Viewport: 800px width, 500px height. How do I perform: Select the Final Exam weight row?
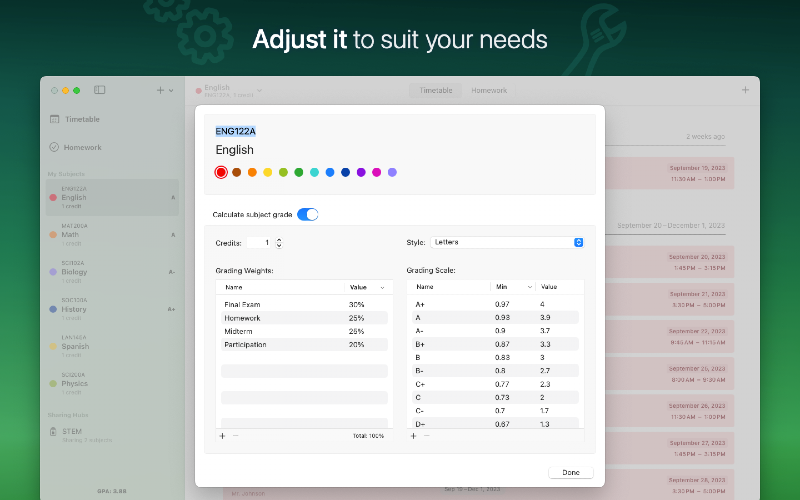point(304,305)
